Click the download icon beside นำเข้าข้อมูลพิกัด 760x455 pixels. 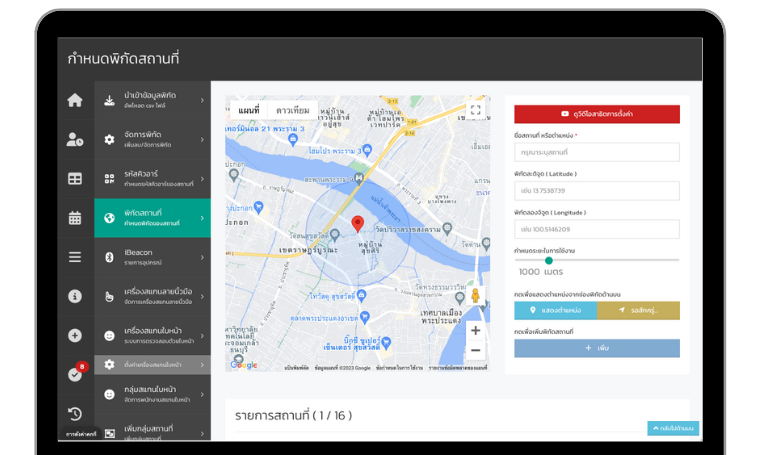(x=110, y=100)
